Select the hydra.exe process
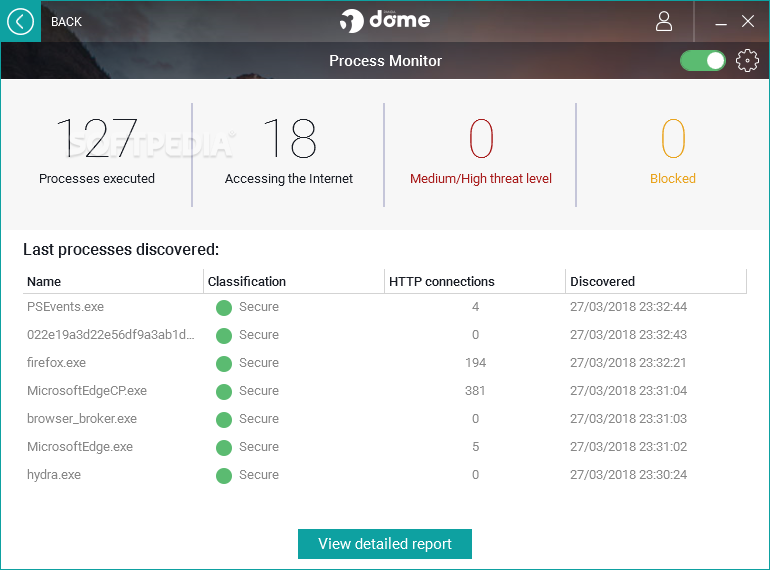770x570 pixels. pos(385,475)
